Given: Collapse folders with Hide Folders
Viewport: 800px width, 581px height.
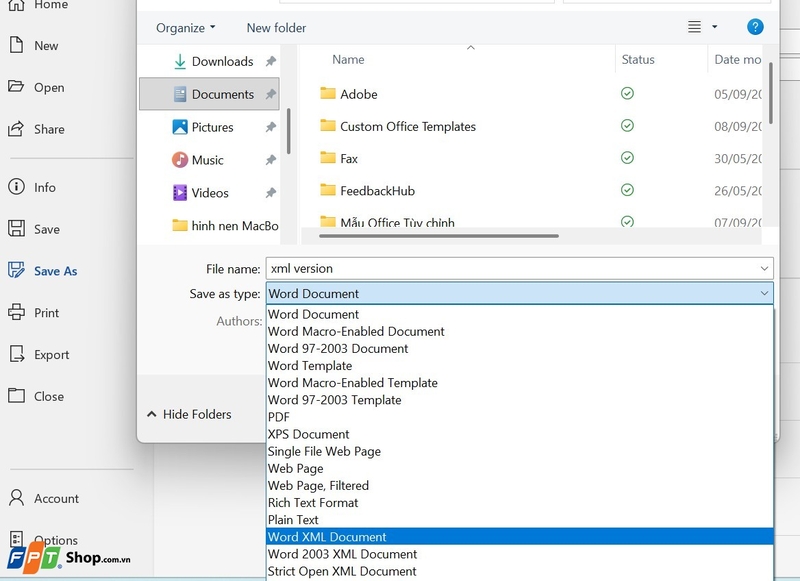Looking at the screenshot, I should click(189, 414).
